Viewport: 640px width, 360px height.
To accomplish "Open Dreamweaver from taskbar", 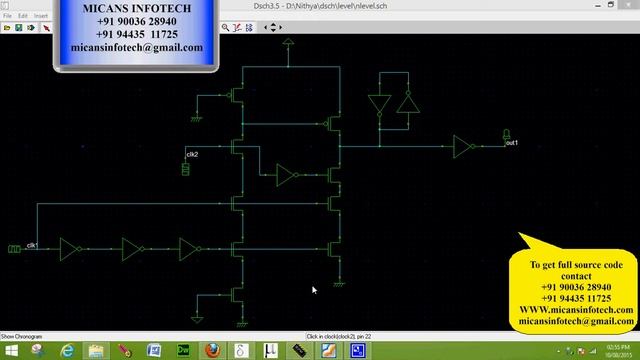I will (183, 351).
